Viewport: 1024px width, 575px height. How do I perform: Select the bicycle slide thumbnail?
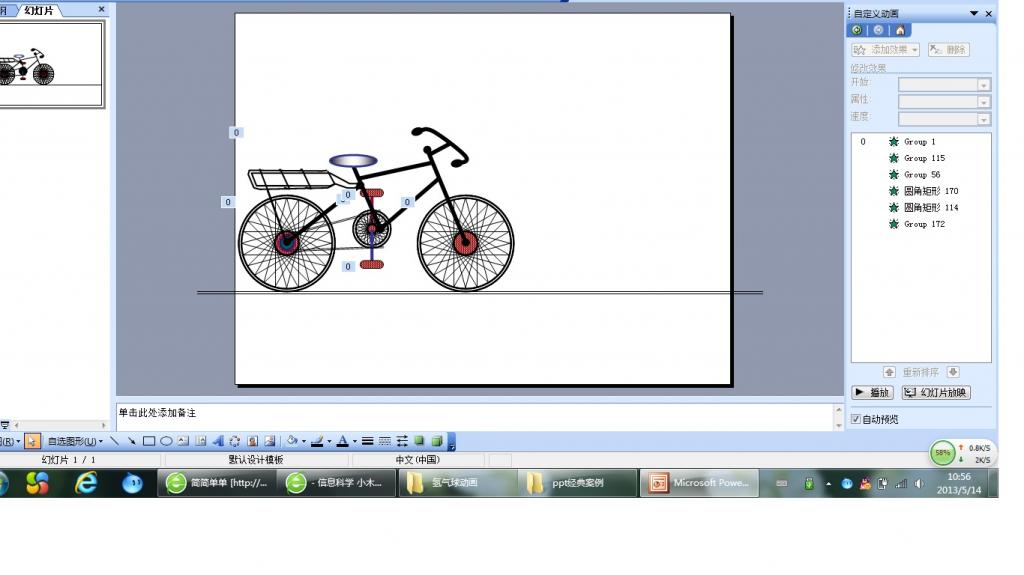pyautogui.click(x=51, y=64)
